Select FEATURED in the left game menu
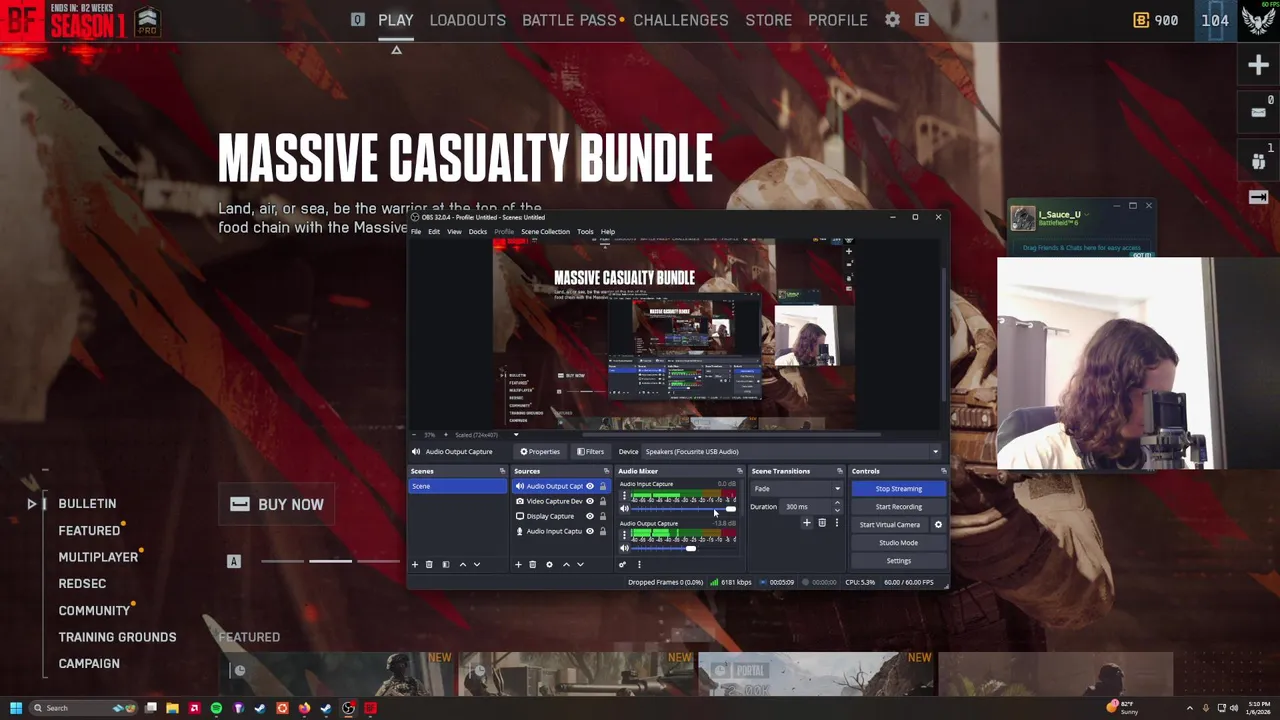The height and width of the screenshot is (720, 1280). 89,531
